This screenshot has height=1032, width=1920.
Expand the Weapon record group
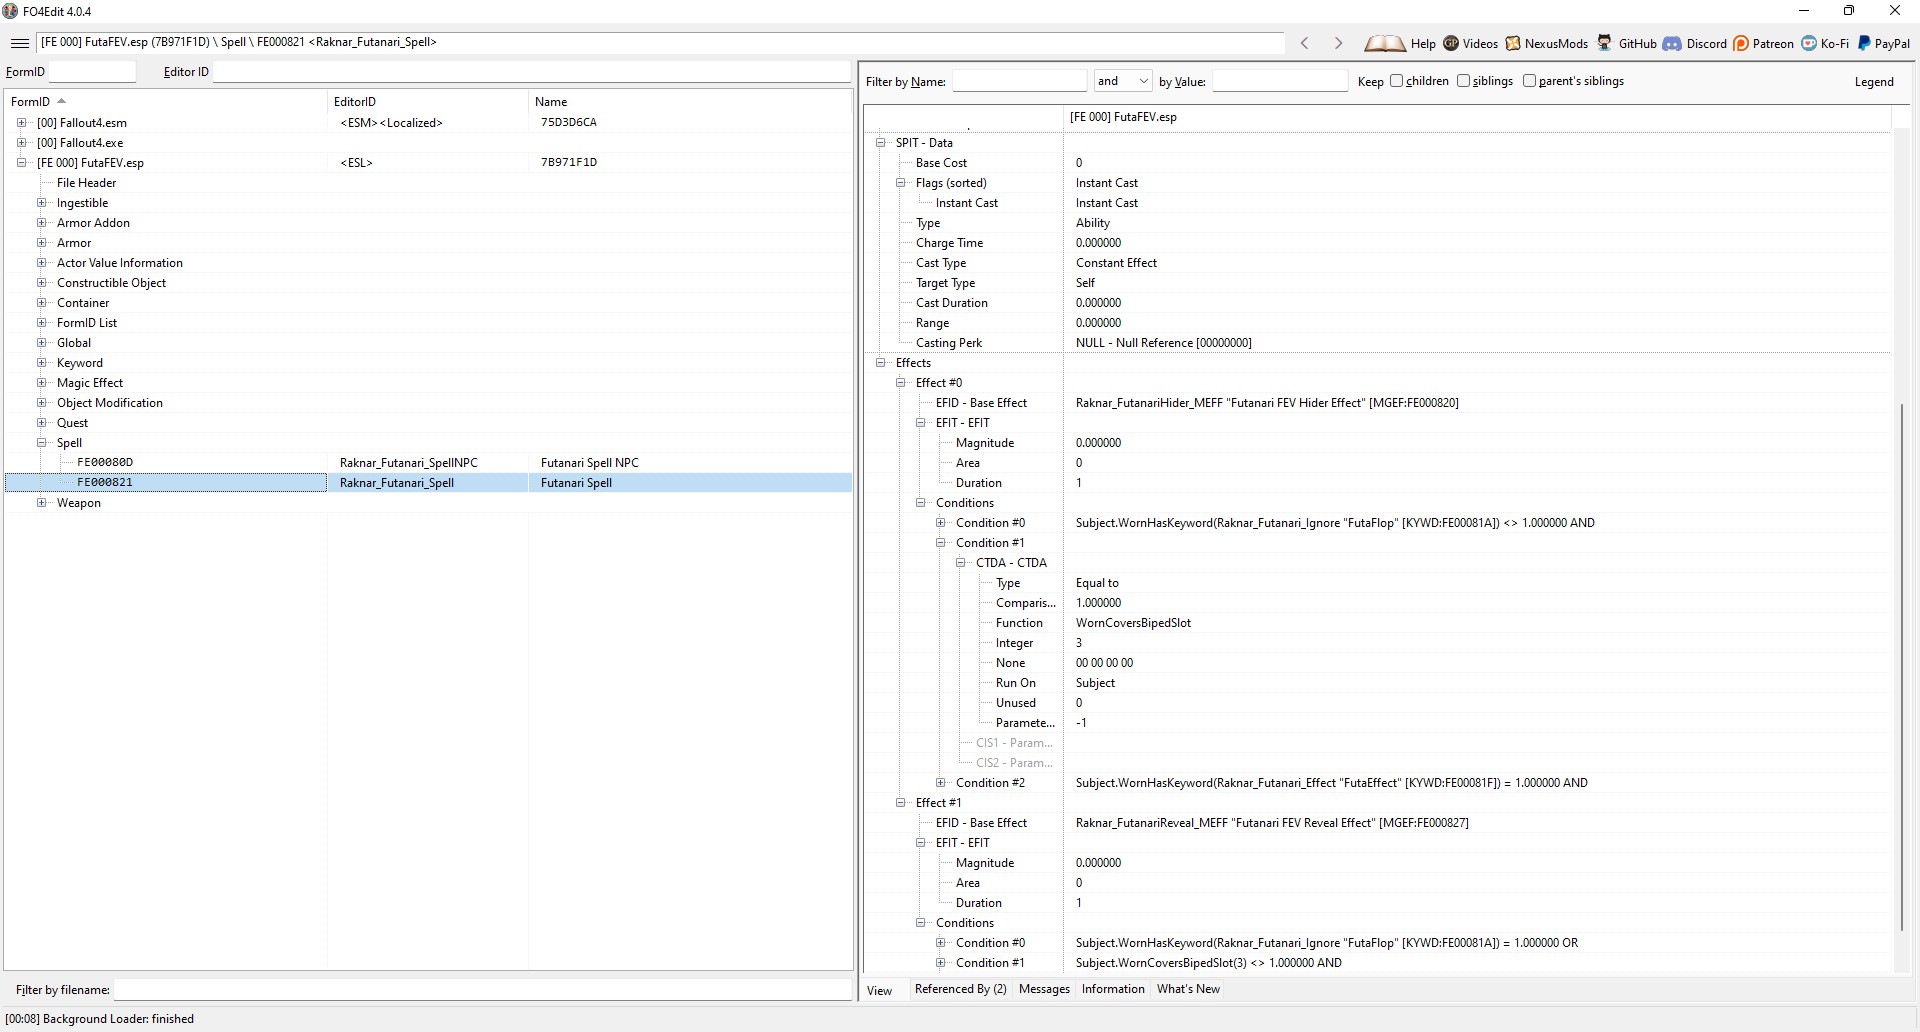(x=42, y=503)
